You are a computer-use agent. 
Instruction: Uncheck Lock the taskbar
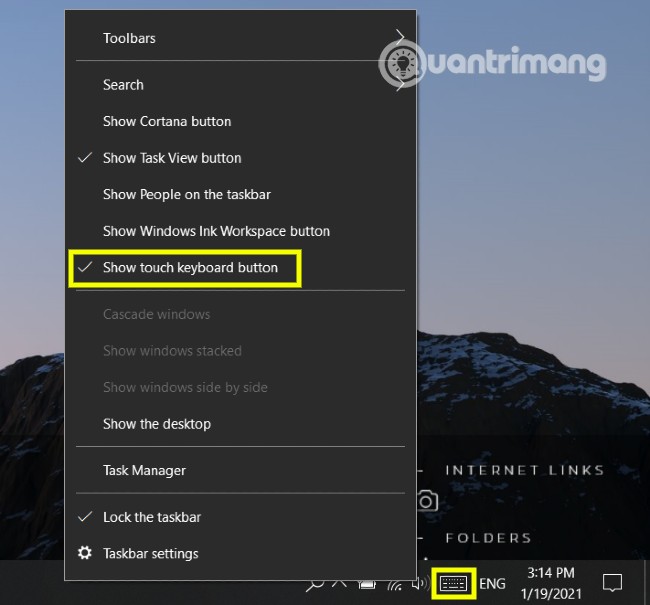[240, 517]
